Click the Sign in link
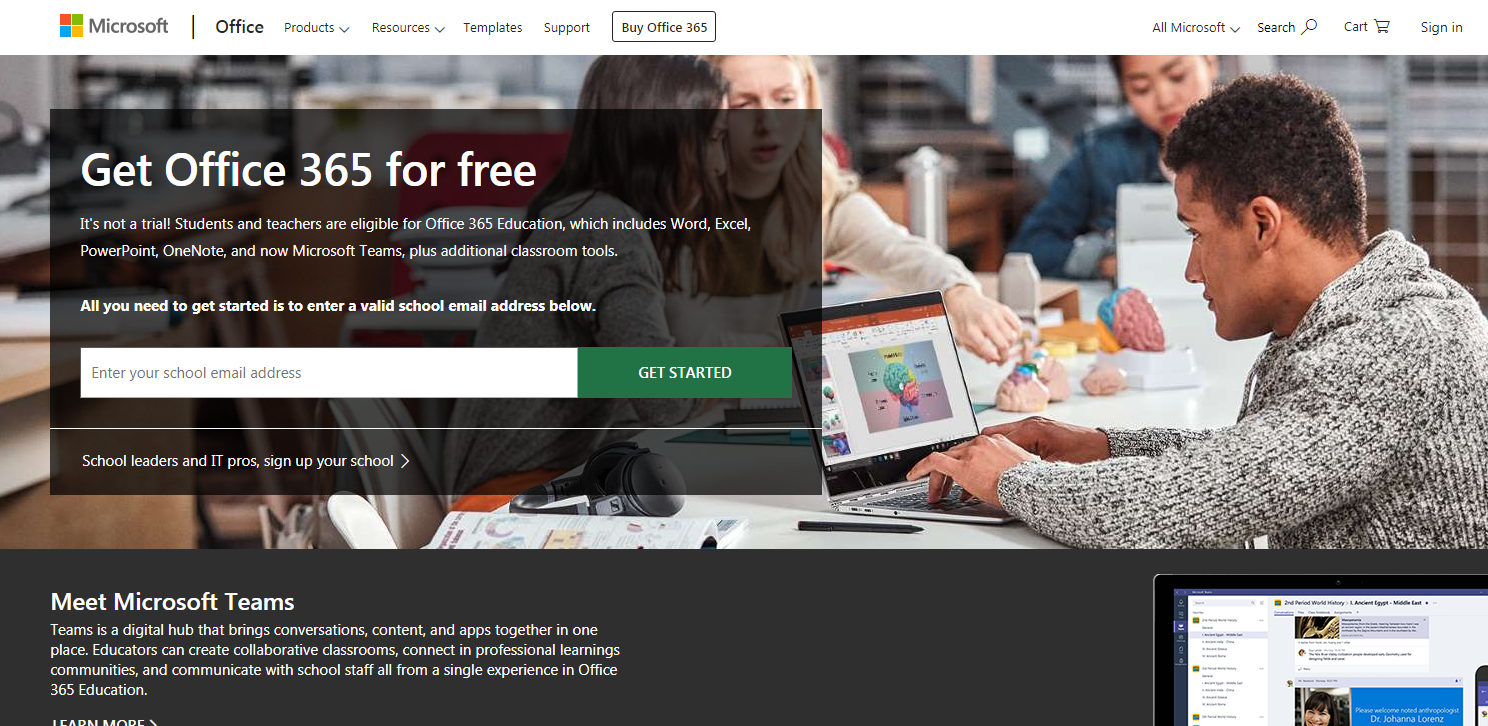Screen dimensions: 1488x726 pyautogui.click(x=1441, y=27)
